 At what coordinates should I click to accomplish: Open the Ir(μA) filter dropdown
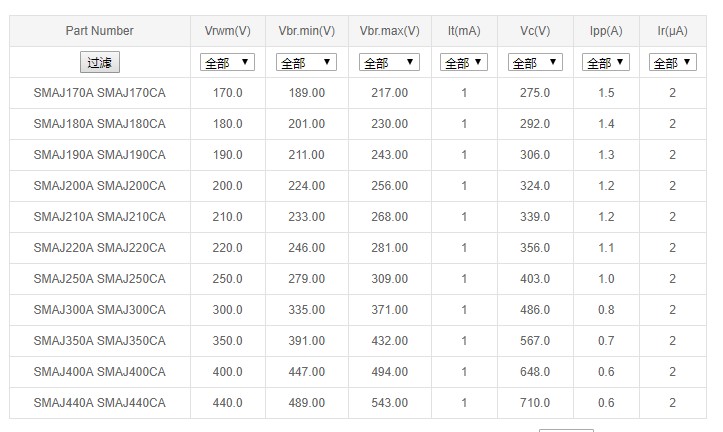(672, 62)
